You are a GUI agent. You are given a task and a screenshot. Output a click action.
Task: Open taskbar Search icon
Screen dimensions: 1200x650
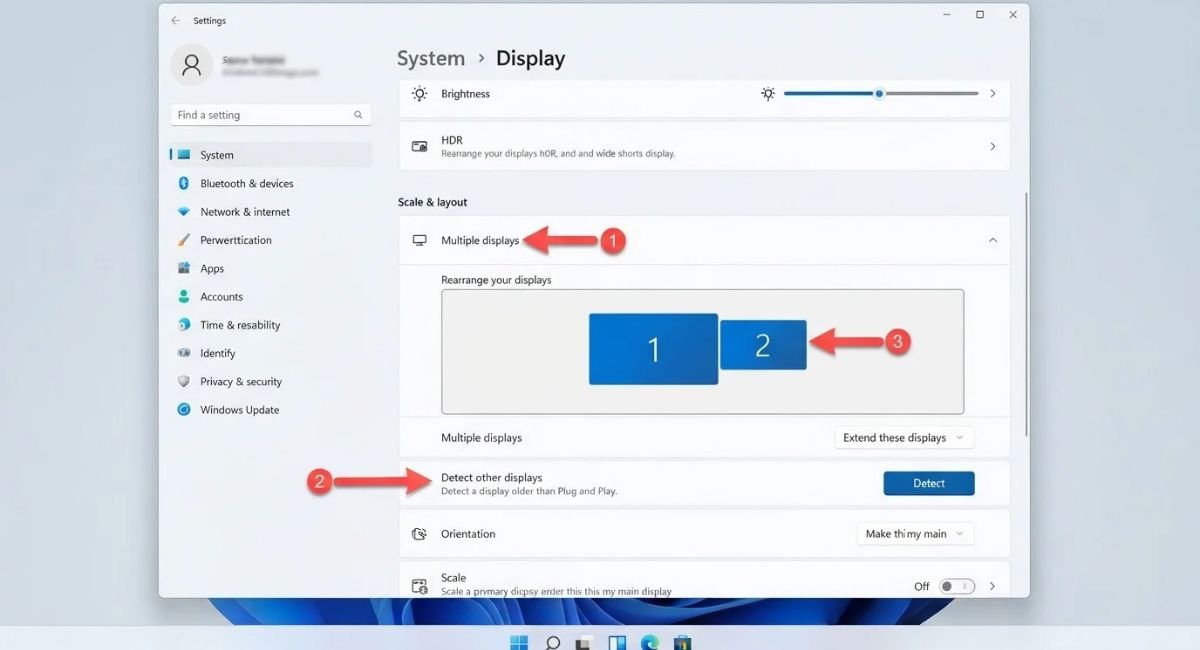coord(552,642)
